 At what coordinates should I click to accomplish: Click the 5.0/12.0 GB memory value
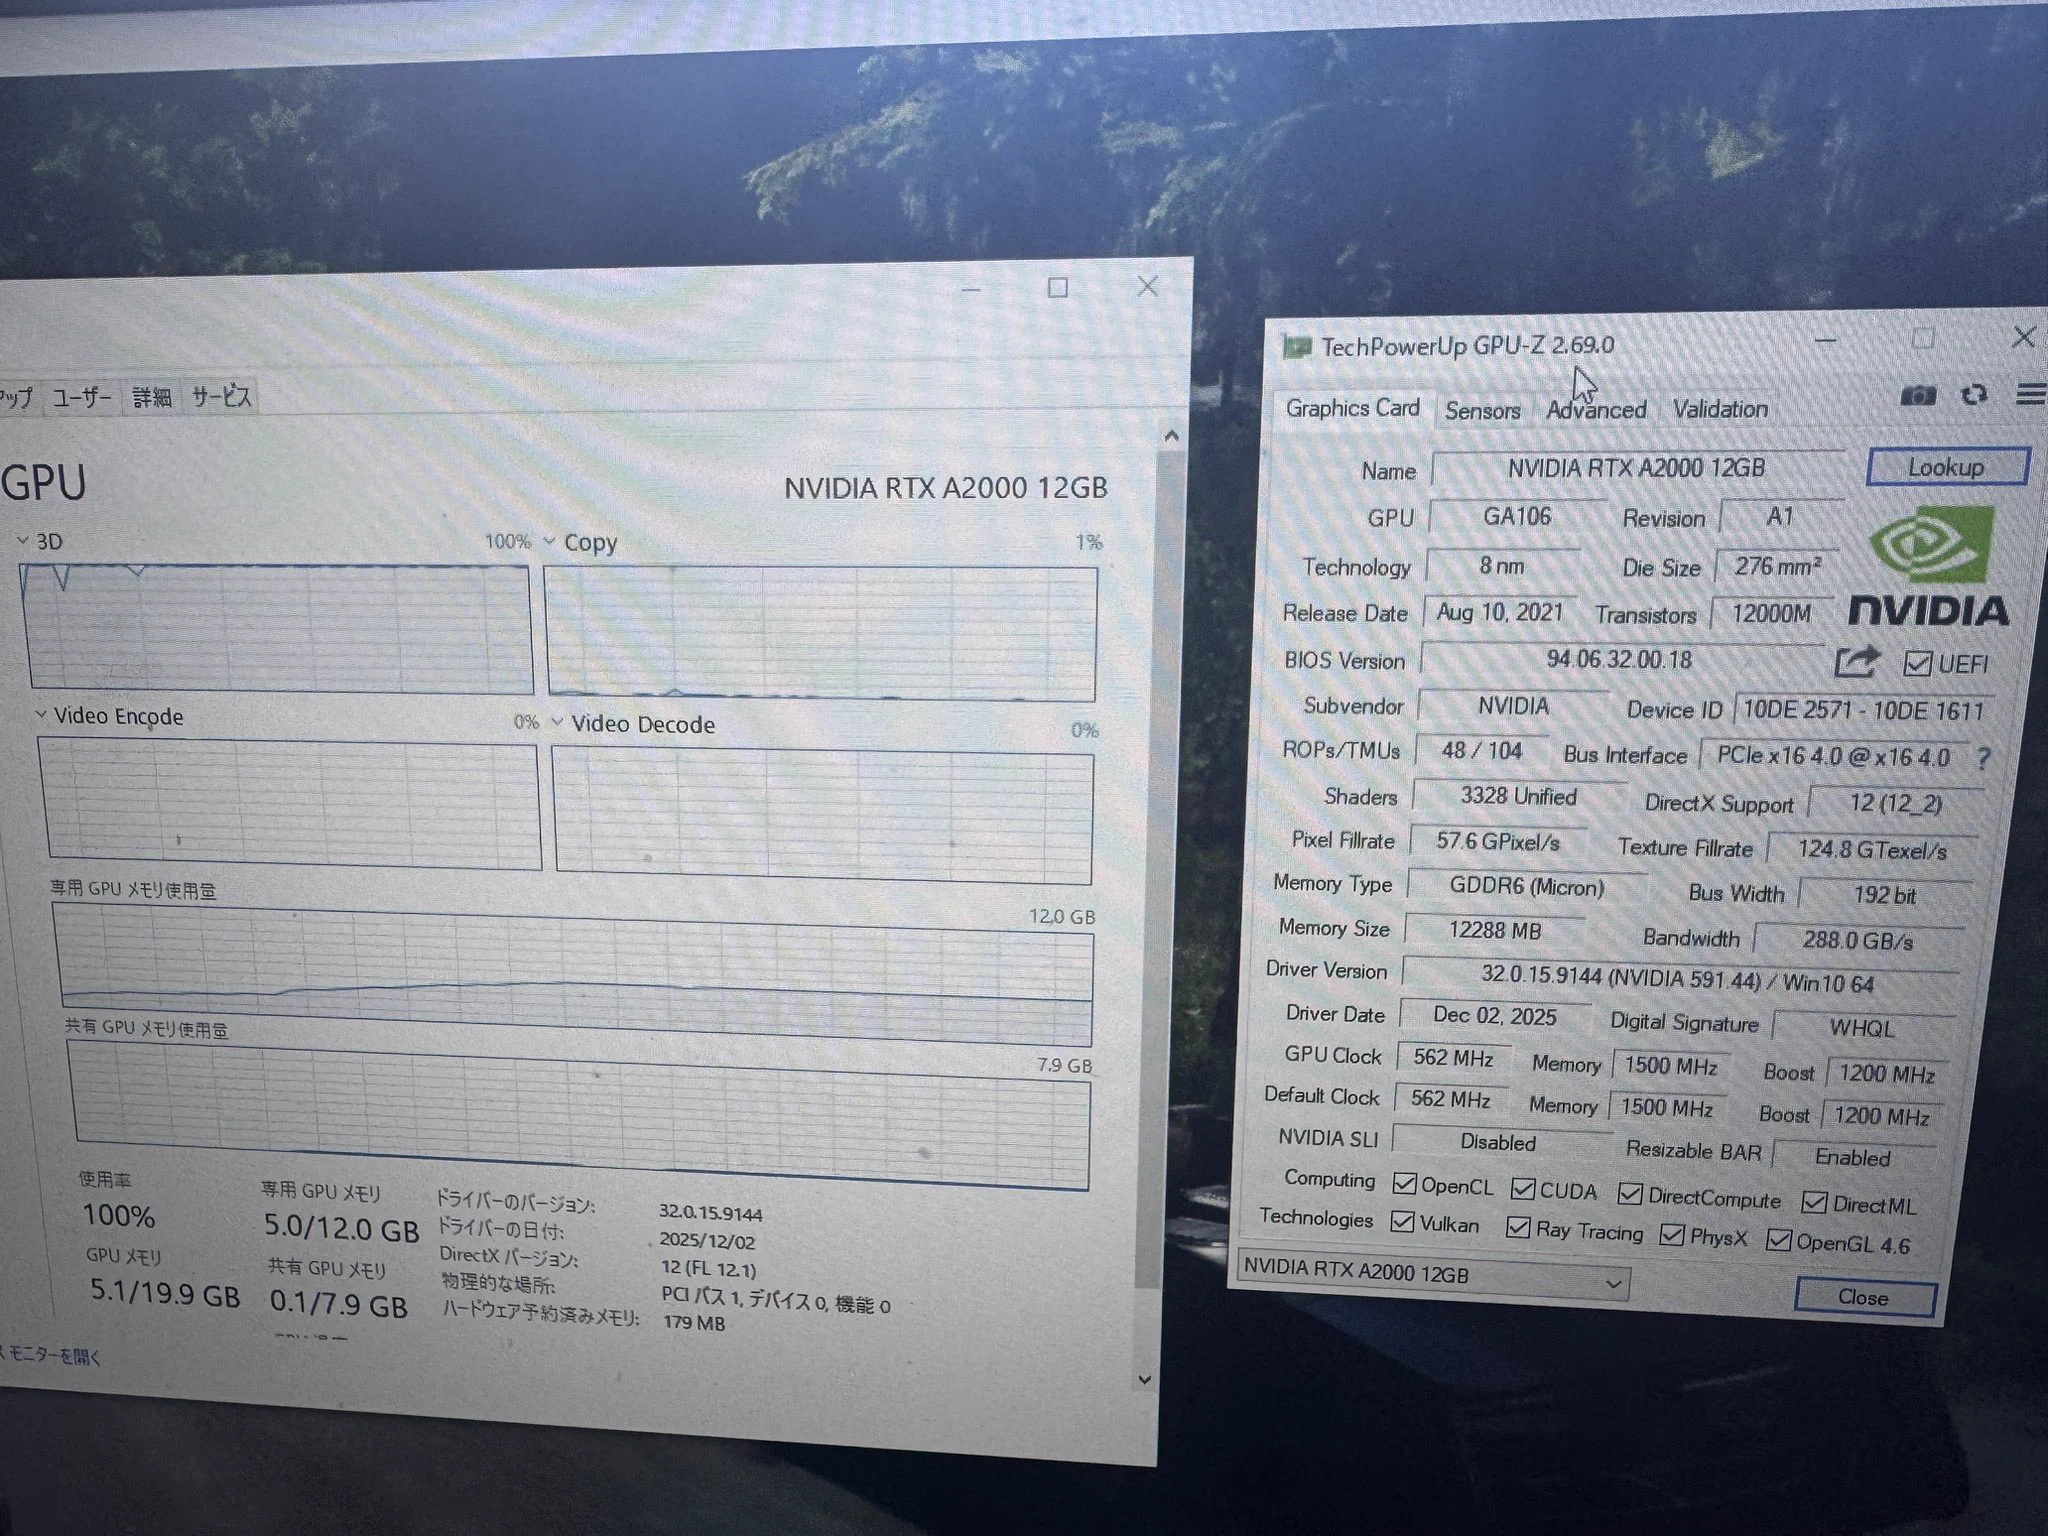[x=341, y=1228]
